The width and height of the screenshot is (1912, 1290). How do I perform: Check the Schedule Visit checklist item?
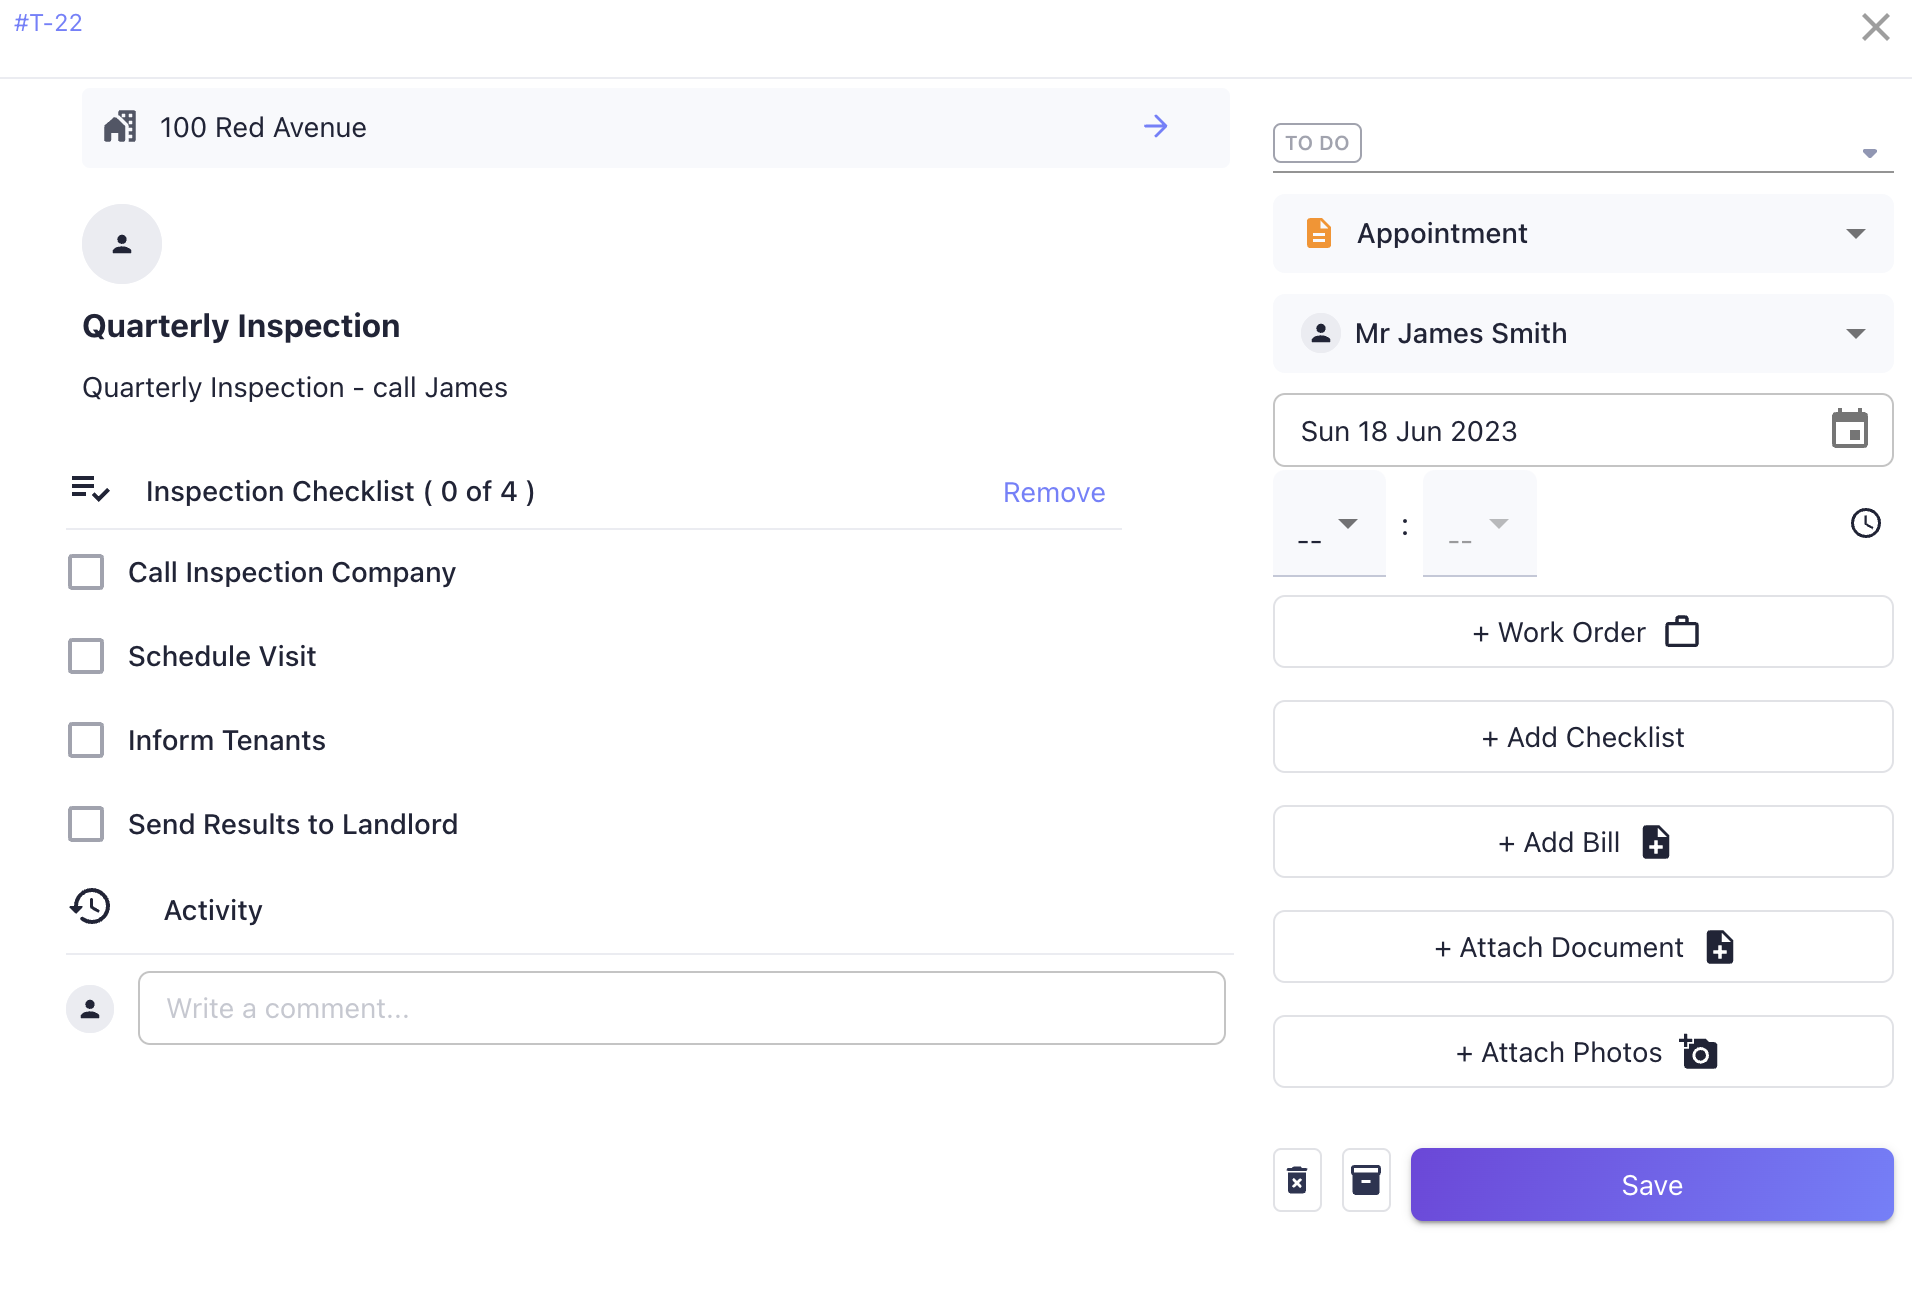click(87, 656)
